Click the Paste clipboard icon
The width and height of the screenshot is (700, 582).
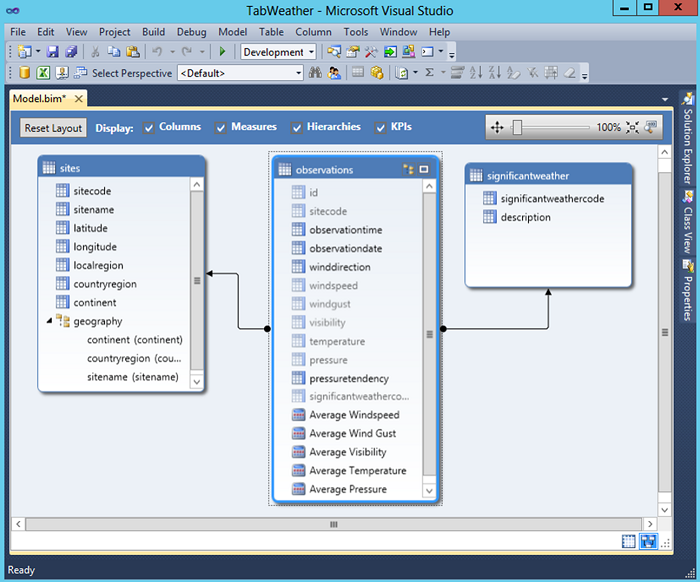tap(133, 52)
